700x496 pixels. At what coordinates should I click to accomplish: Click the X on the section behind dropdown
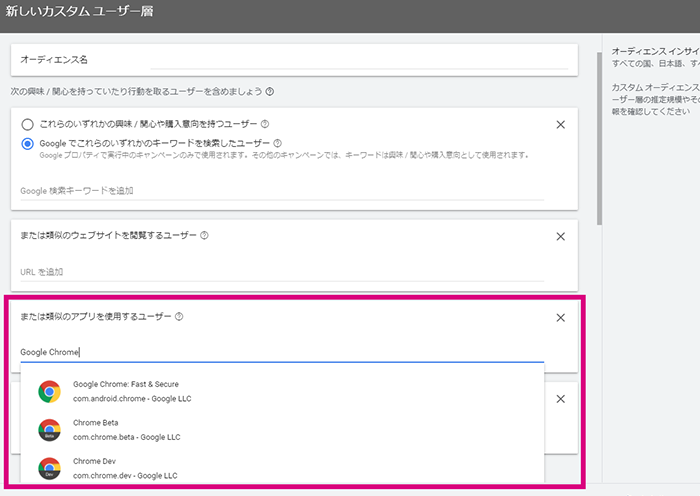pyautogui.click(x=561, y=399)
